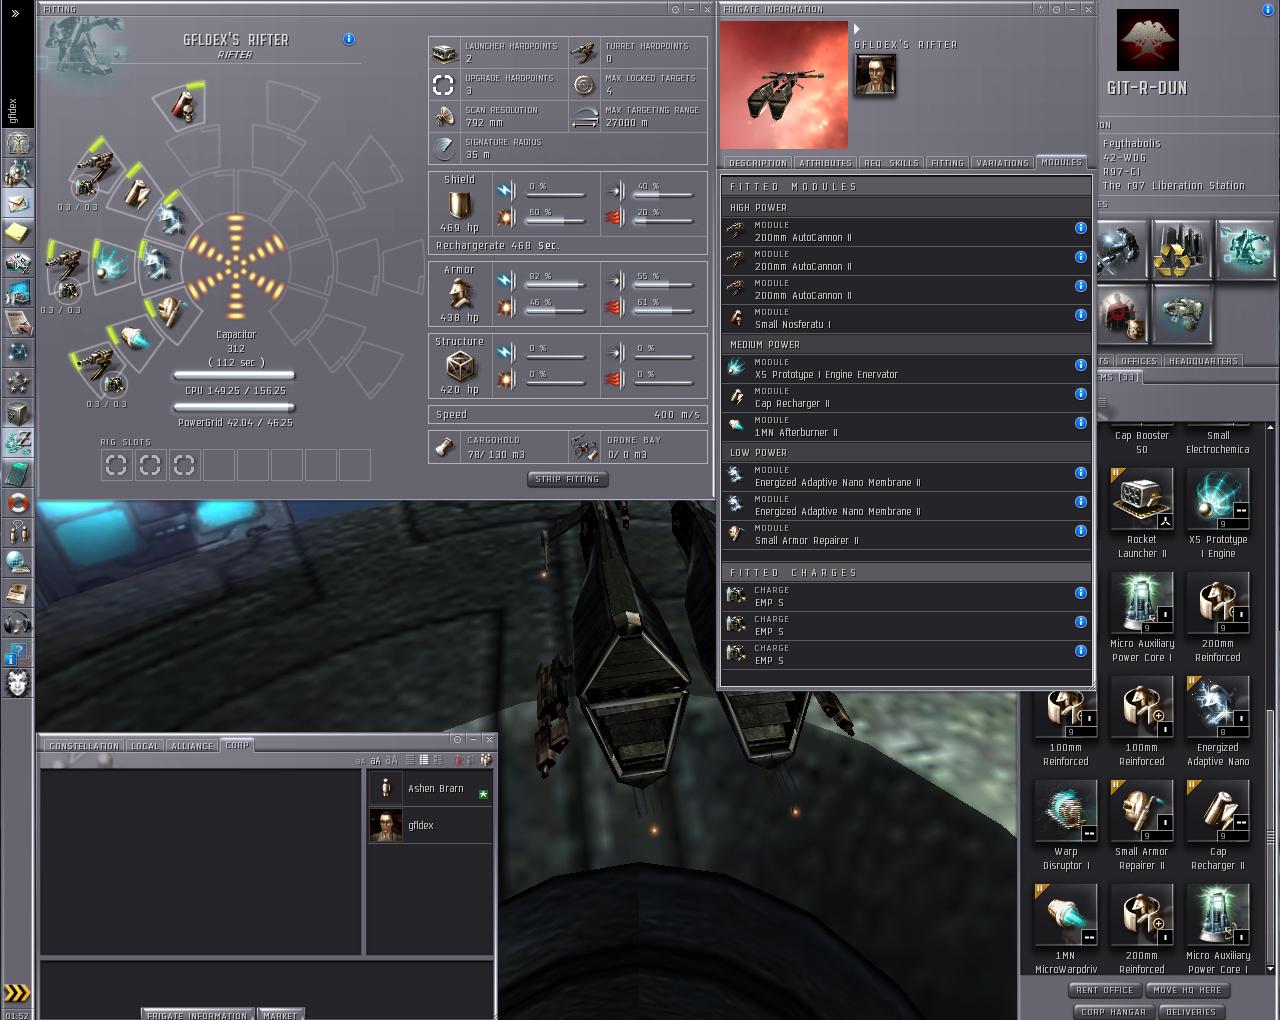
Task: Click the Rifter ship thumbnail in info window
Action: (x=783, y=85)
